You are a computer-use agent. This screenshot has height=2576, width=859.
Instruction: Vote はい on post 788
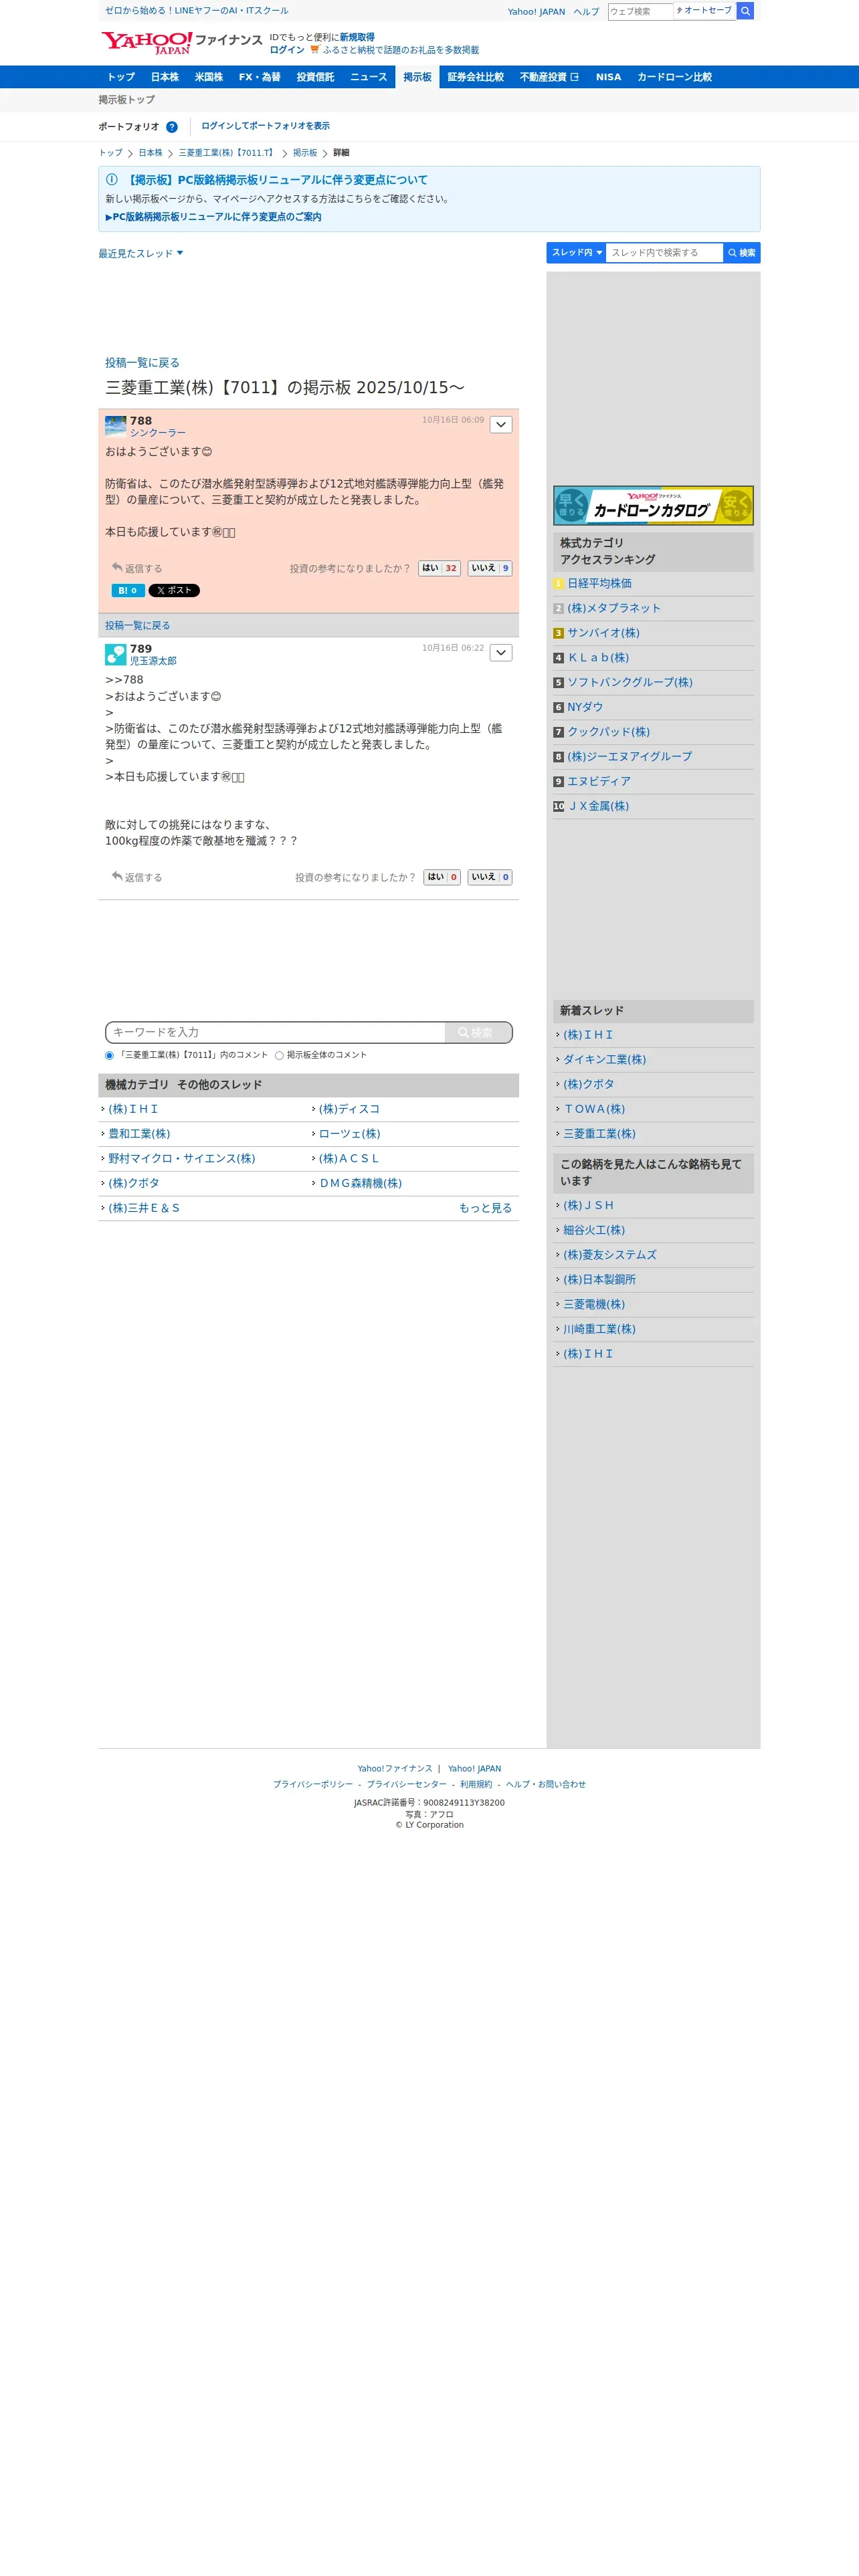coord(439,568)
